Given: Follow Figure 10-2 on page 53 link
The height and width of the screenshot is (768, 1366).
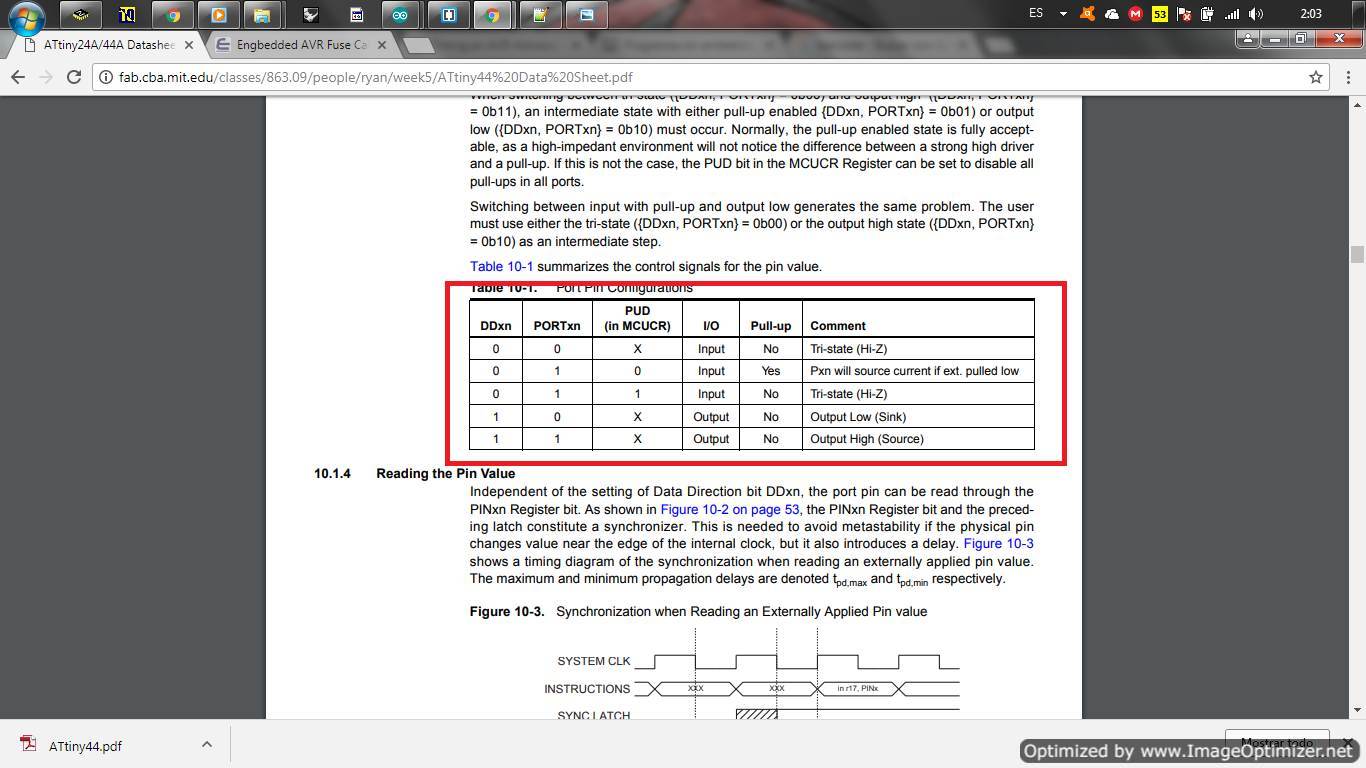Looking at the screenshot, I should (x=729, y=509).
